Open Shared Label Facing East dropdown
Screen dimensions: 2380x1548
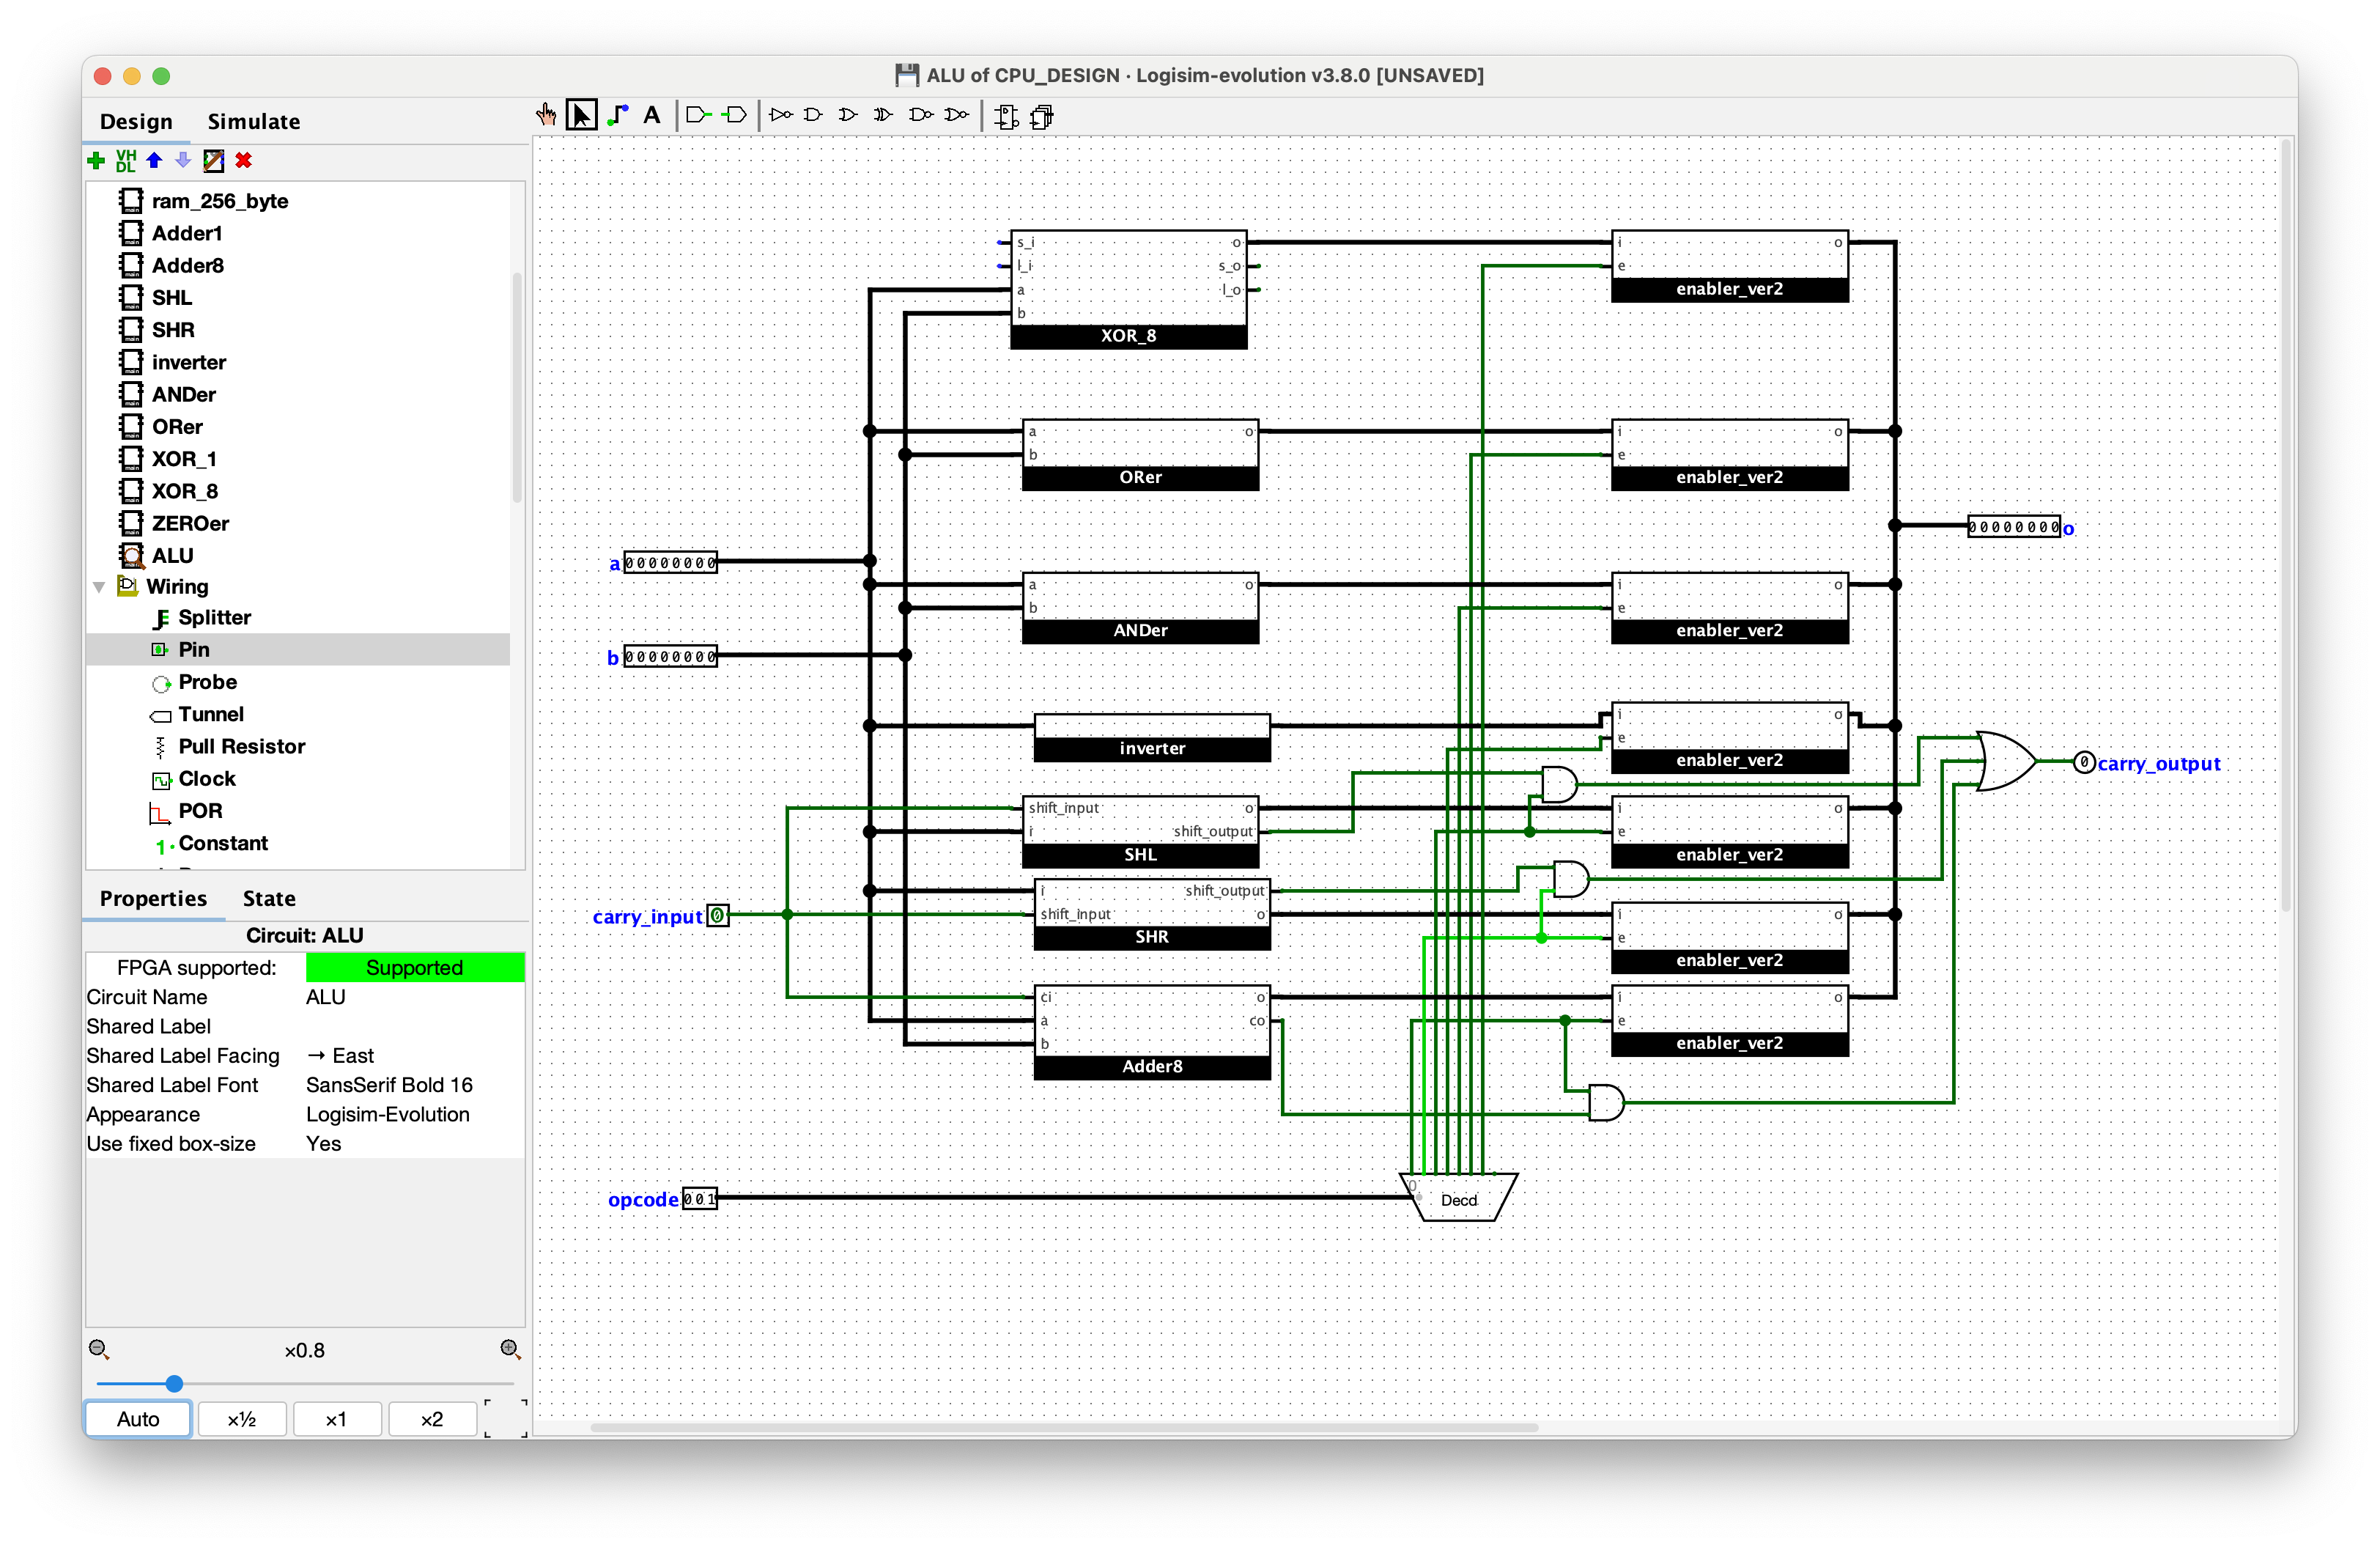click(414, 1056)
